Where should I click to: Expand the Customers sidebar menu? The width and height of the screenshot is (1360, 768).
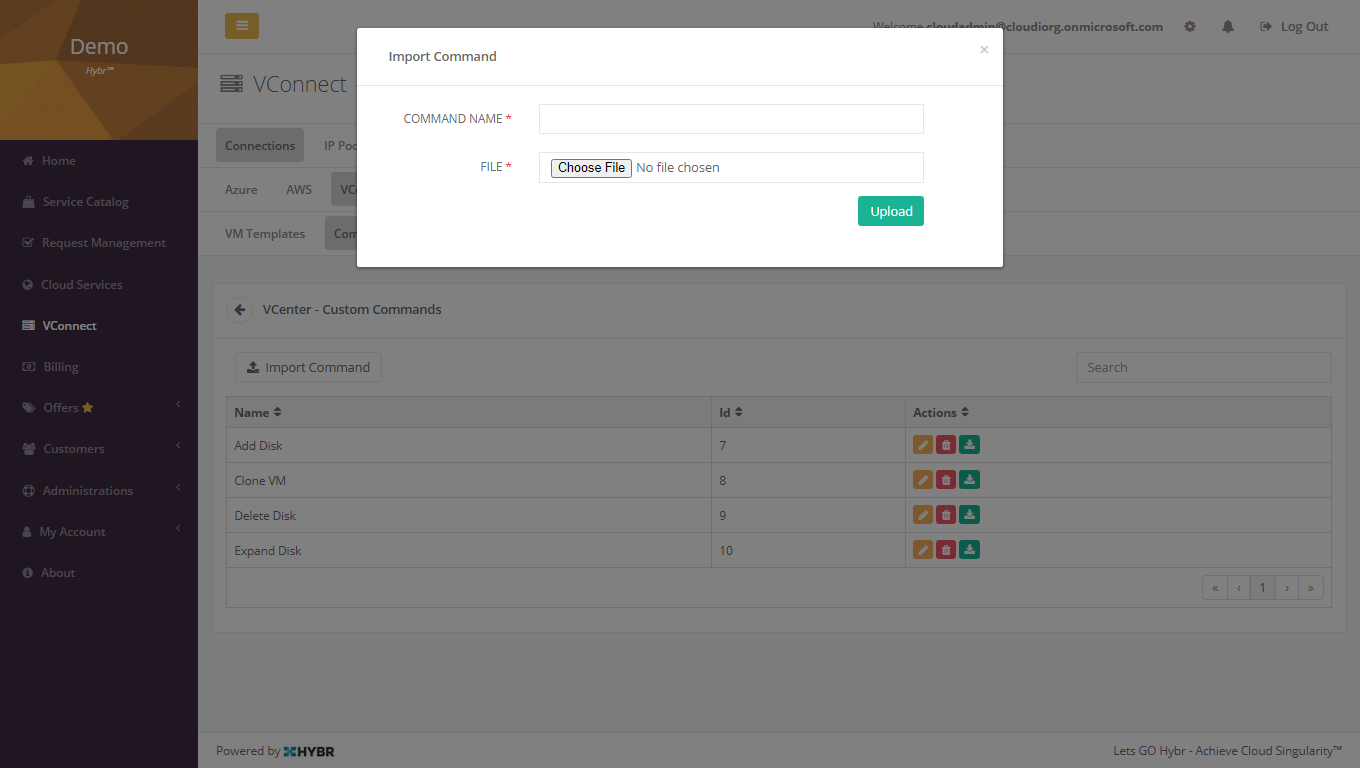98,449
